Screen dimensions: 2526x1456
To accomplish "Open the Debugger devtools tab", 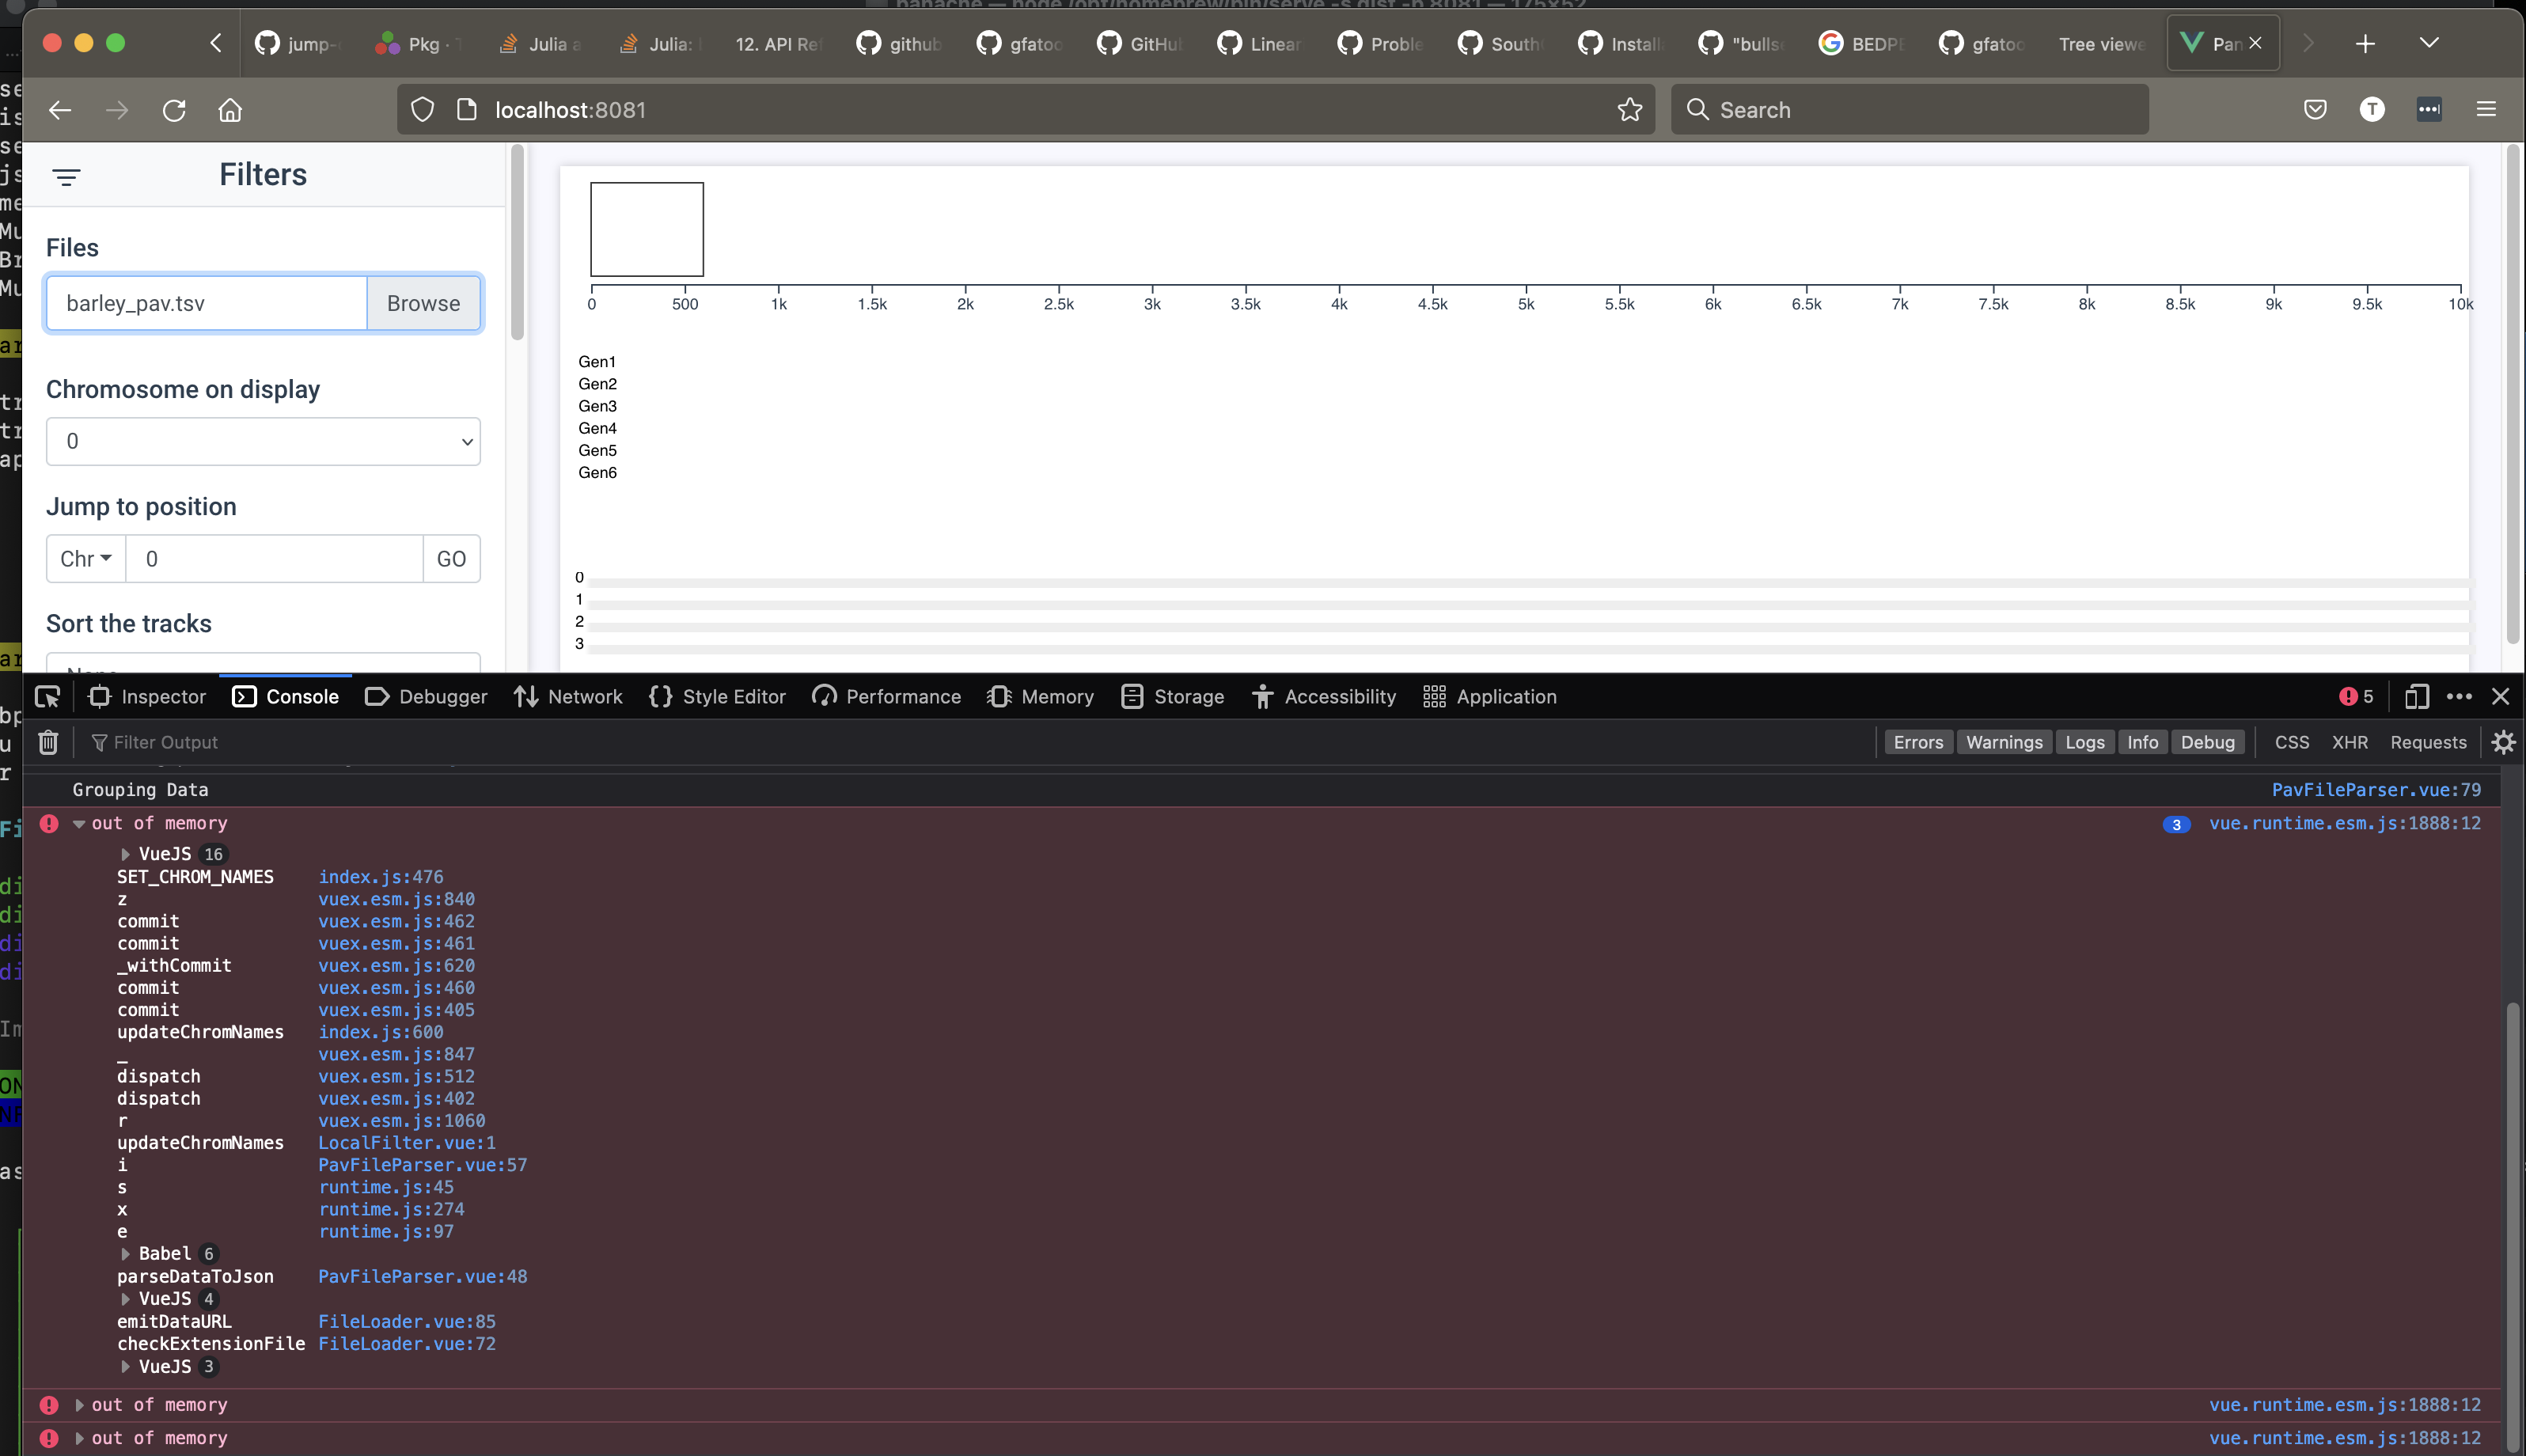I will (x=427, y=697).
